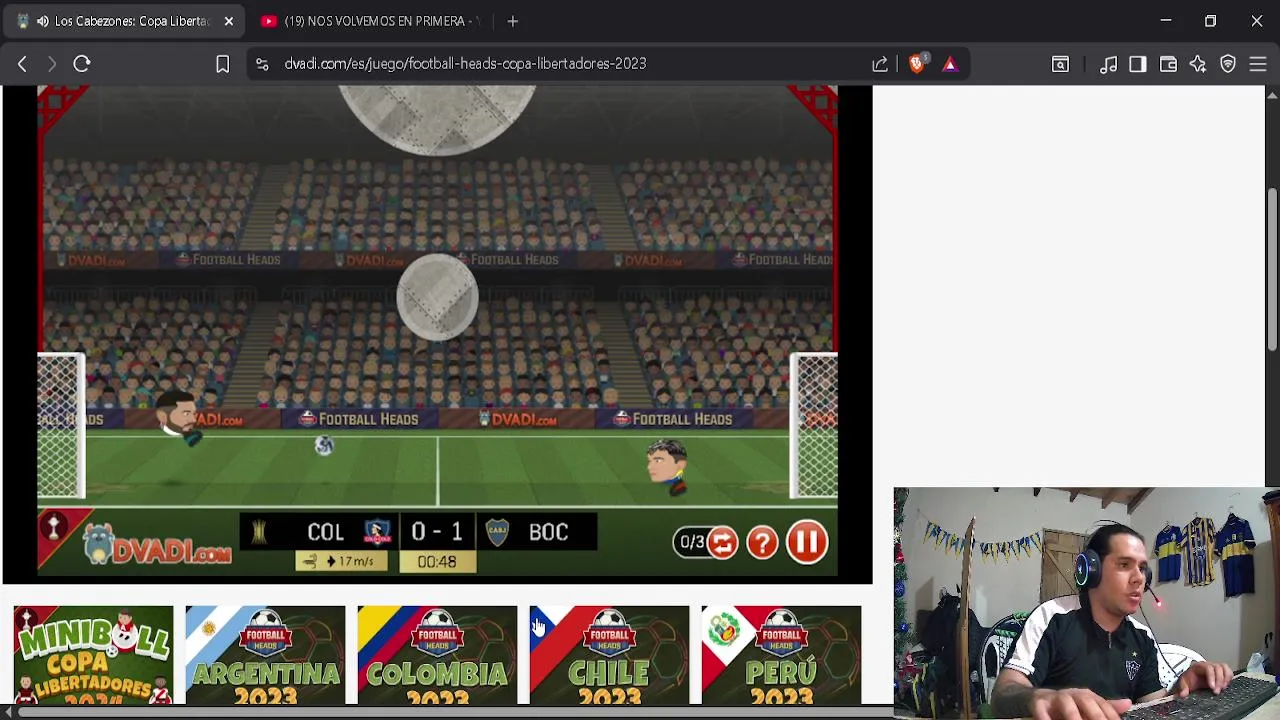Open site information icon in address bar
Image resolution: width=1280 pixels, height=720 pixels.
coord(262,63)
